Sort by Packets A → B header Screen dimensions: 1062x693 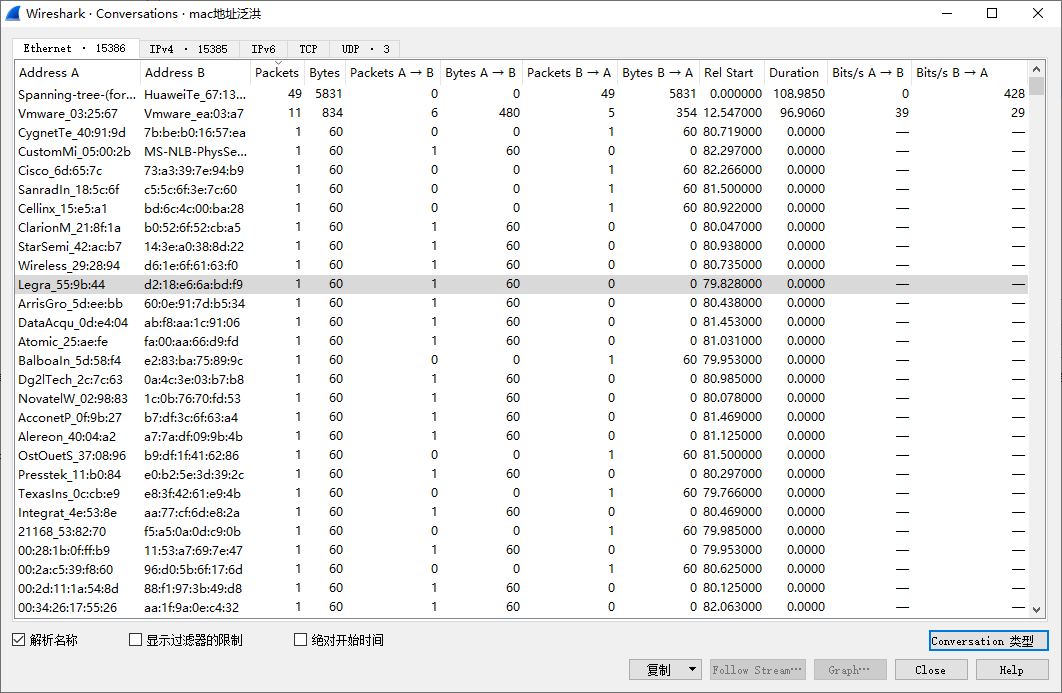coord(392,72)
